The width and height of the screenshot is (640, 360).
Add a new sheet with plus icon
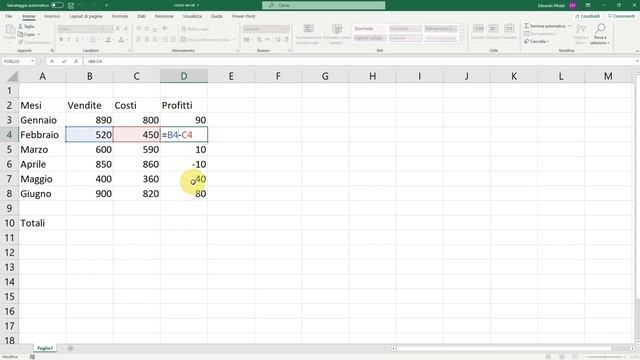pos(71,348)
